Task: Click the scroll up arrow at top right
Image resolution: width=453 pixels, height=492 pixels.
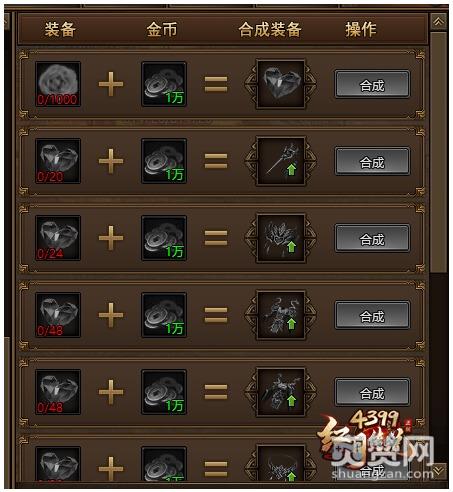Action: pos(438,22)
